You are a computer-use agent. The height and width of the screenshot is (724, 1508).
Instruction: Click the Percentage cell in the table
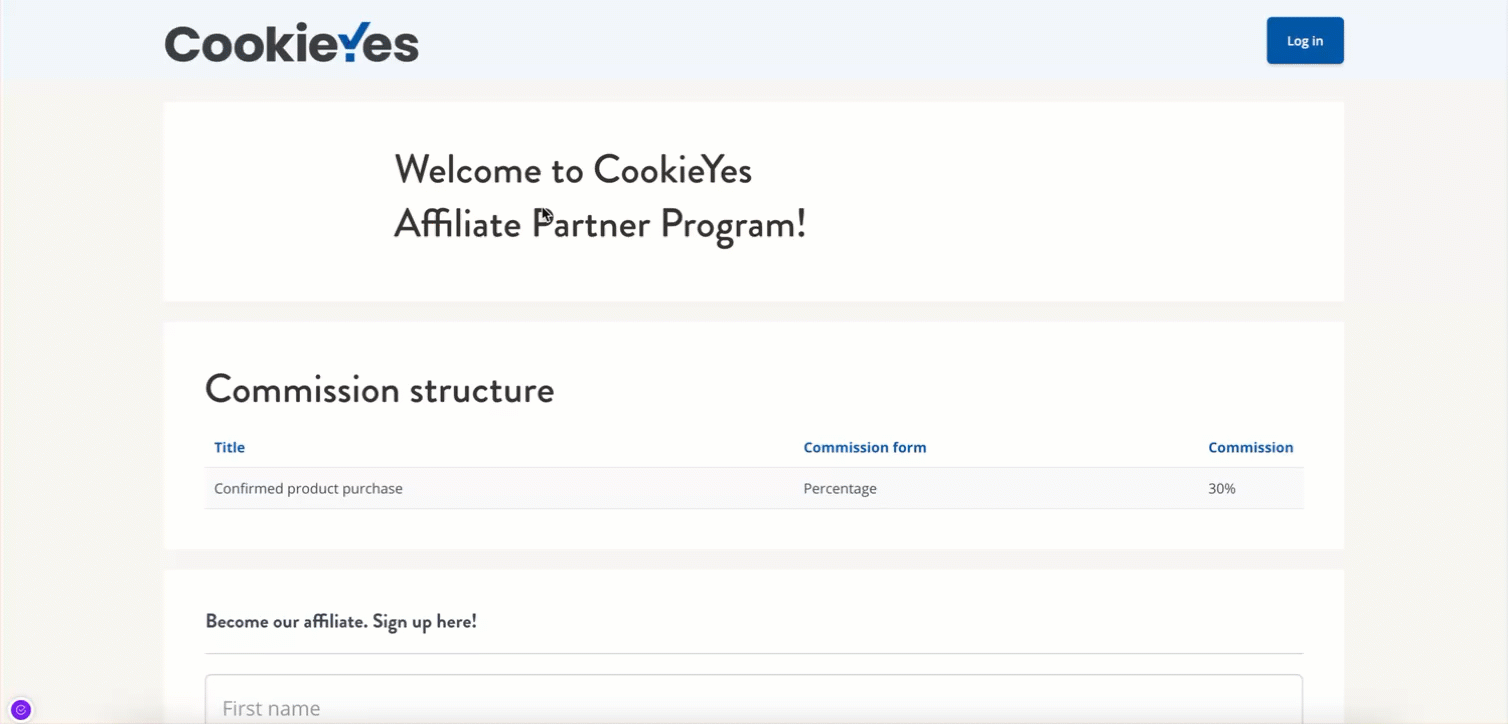click(839, 488)
